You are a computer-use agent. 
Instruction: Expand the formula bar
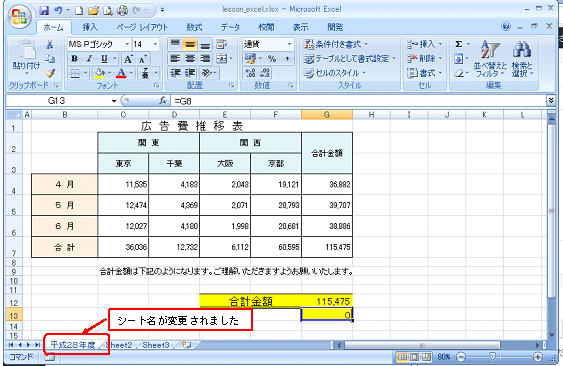[x=551, y=101]
